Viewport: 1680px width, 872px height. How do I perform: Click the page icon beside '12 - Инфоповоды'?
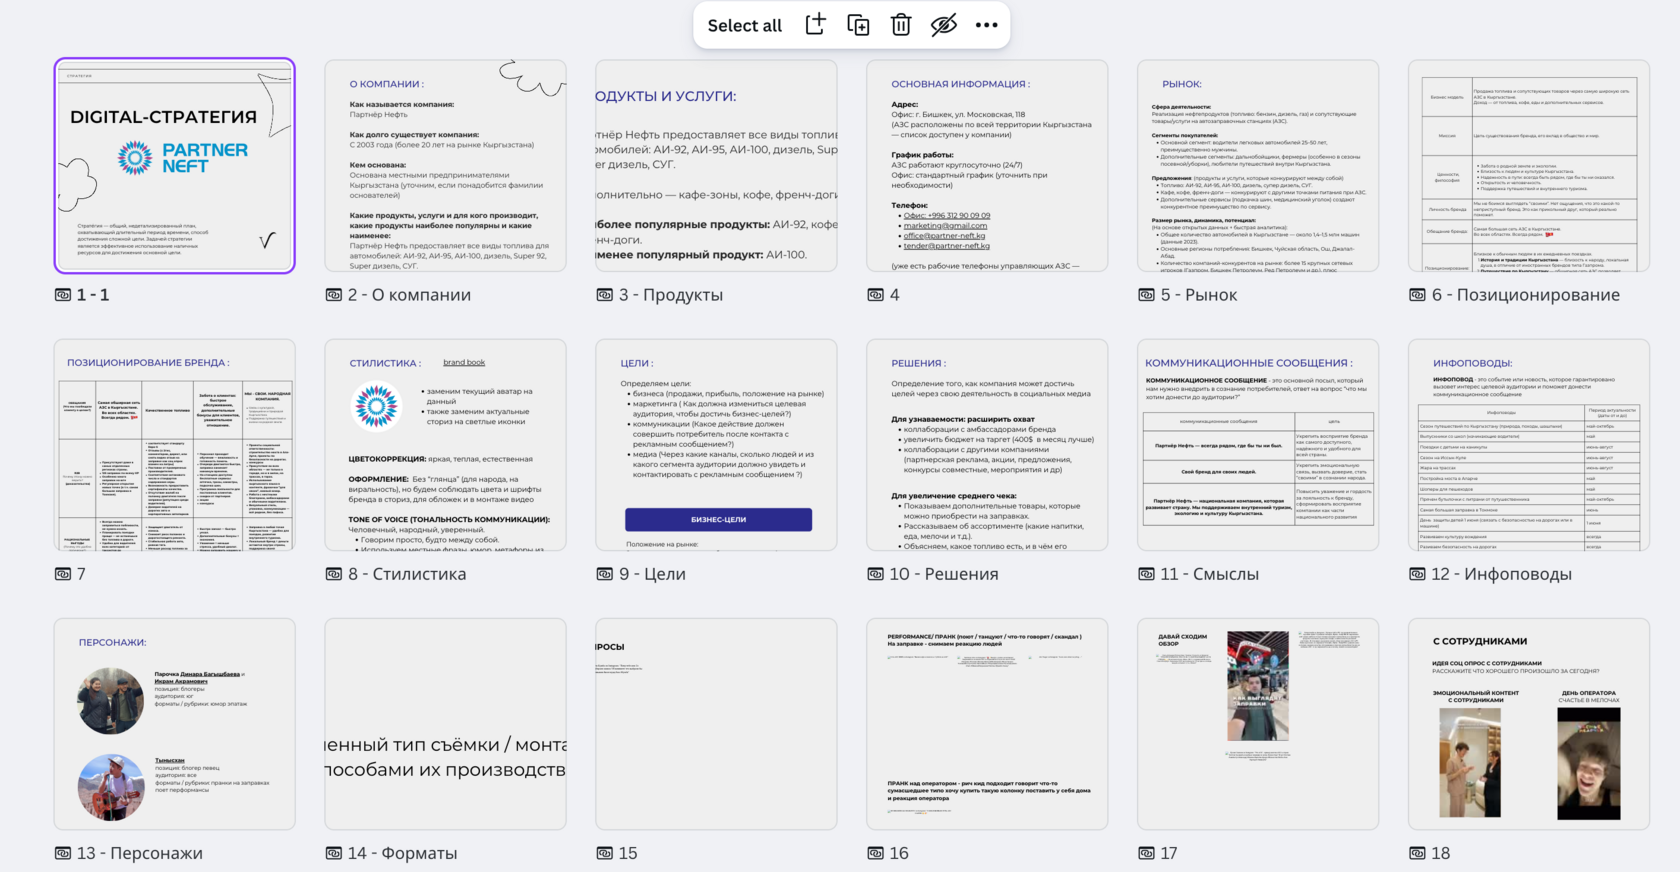1417,574
